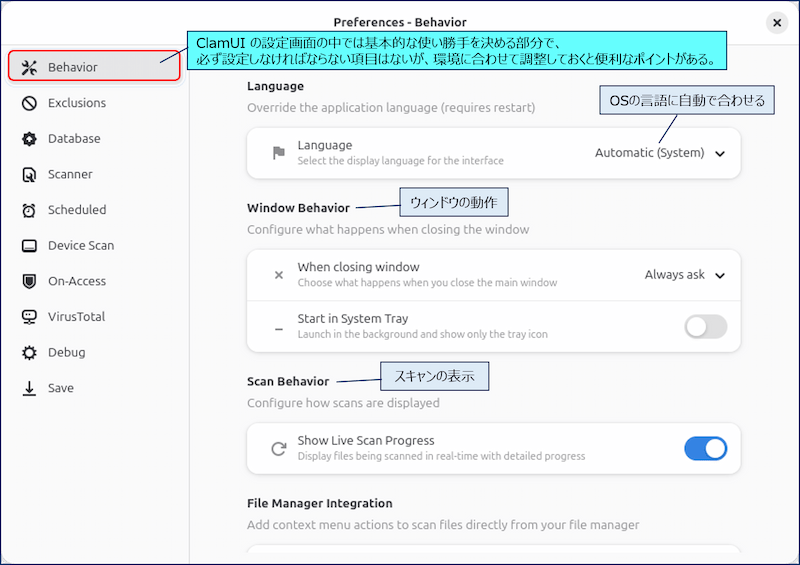Open the Always ask closing-window dropdown
Viewport: 800px width, 565px height.
pyautogui.click(x=685, y=275)
